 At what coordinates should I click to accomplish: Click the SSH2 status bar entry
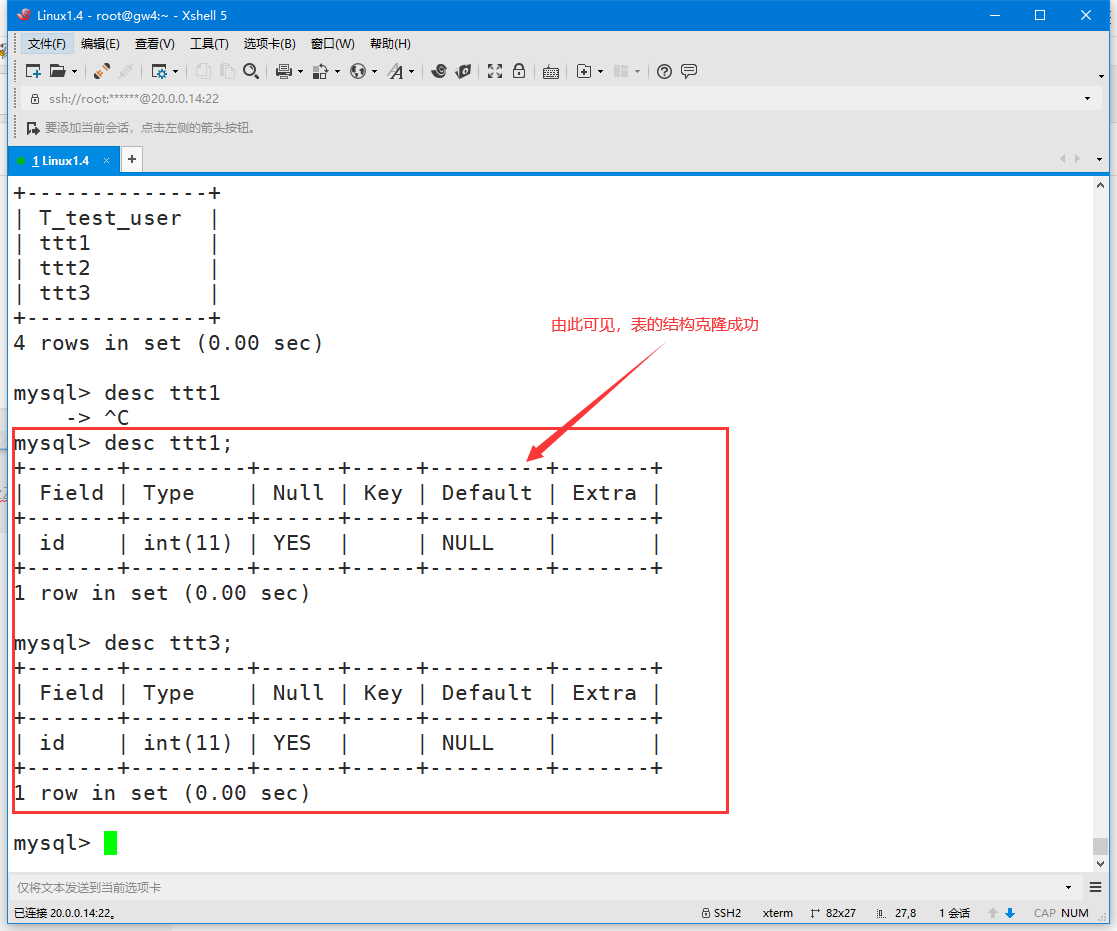722,913
